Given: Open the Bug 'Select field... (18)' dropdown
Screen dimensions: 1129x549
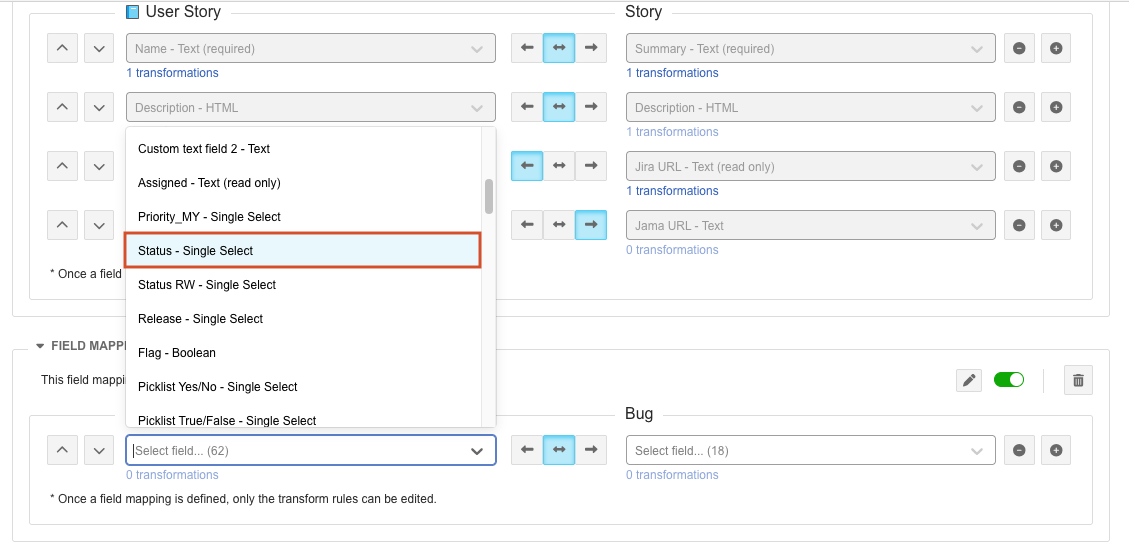Looking at the screenshot, I should pos(810,450).
